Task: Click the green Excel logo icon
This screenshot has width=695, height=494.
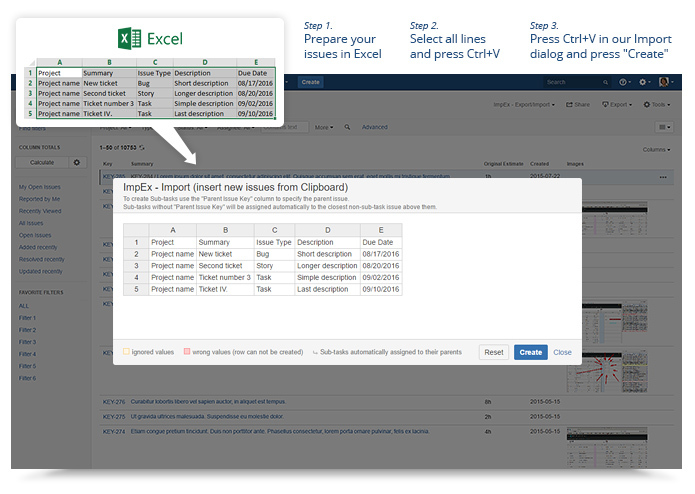Action: pos(129,38)
